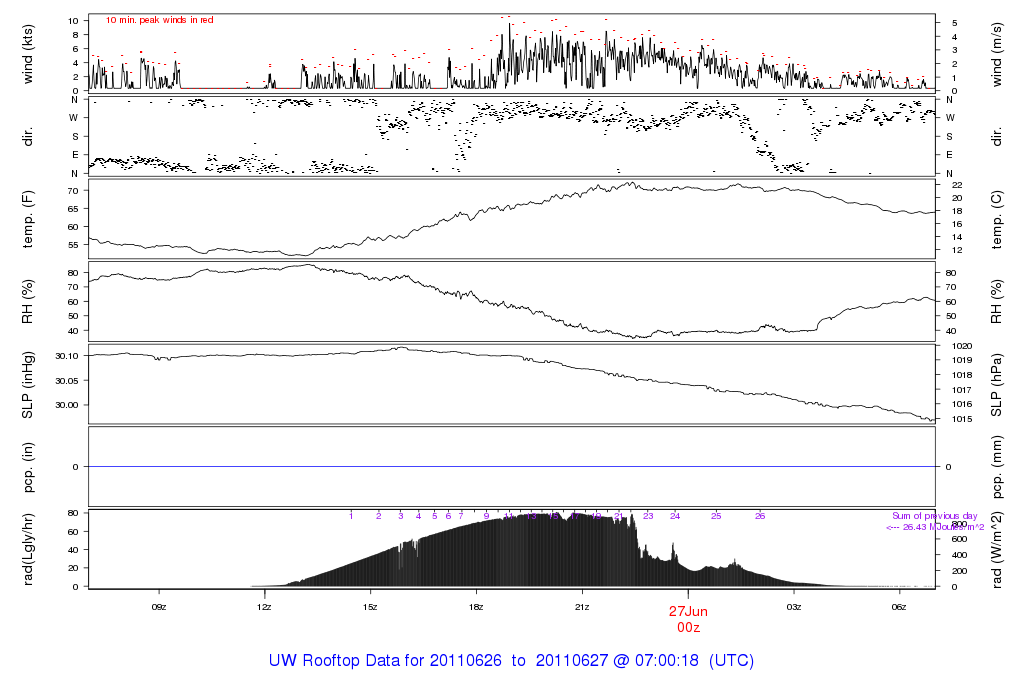
Task: Select the red "27Jun" date label
Action: point(688,611)
